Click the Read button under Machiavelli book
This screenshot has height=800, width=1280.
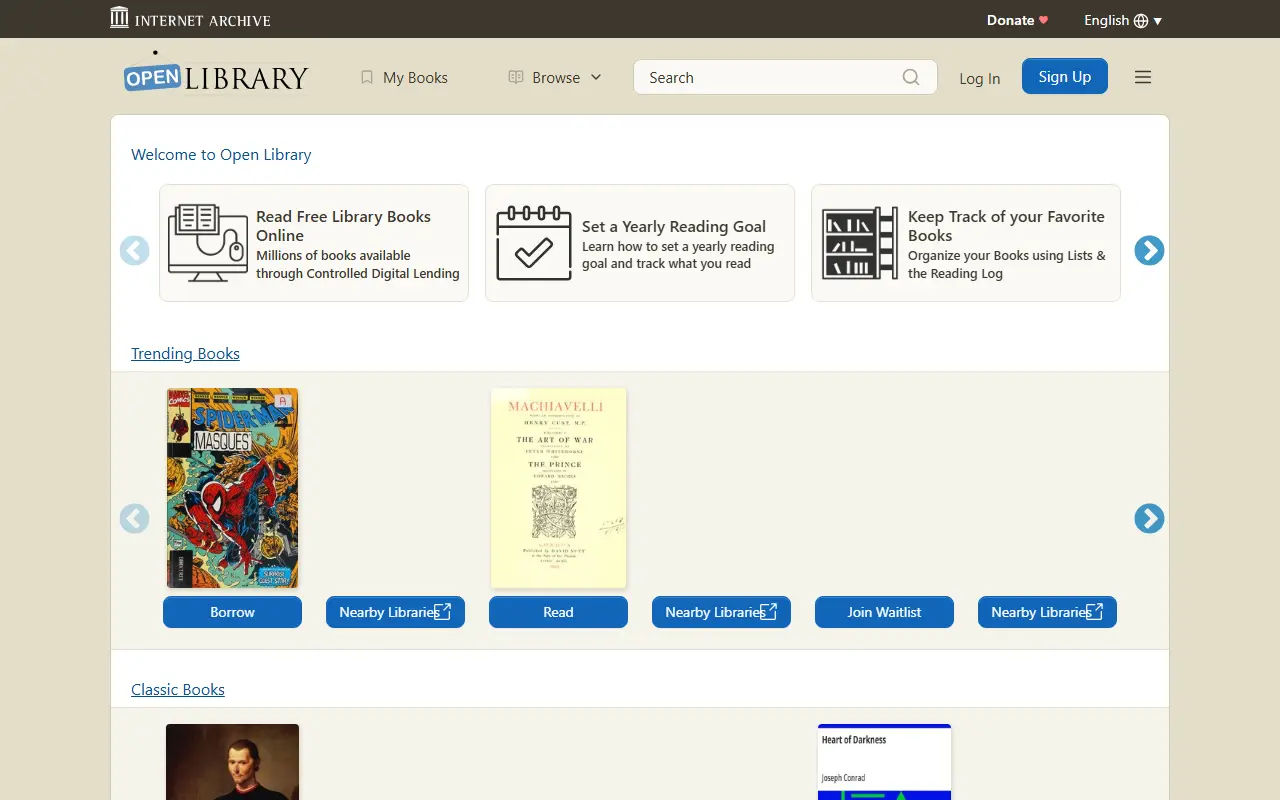(558, 612)
